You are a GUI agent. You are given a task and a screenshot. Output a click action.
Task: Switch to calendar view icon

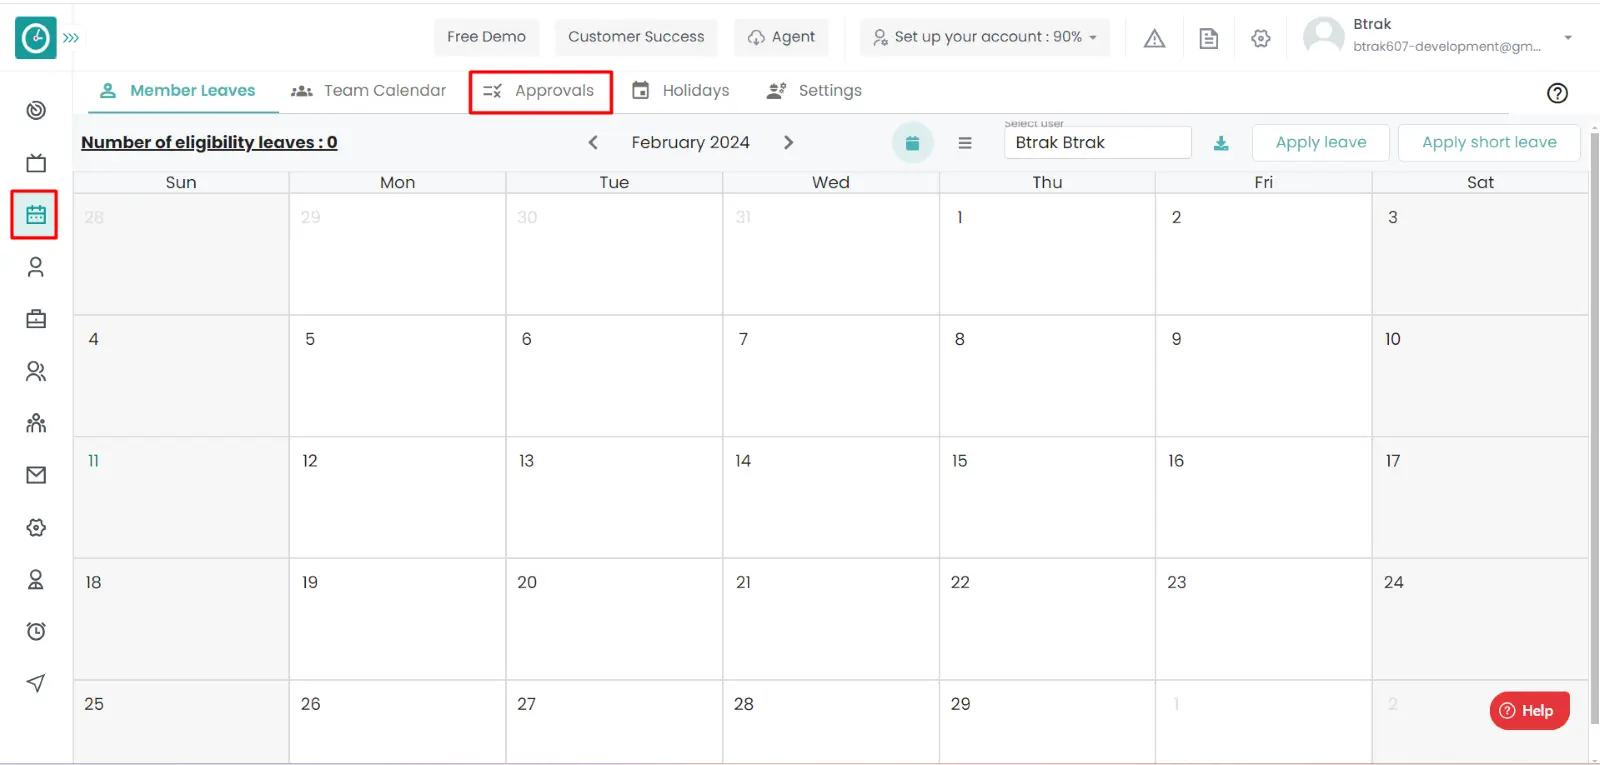[912, 143]
